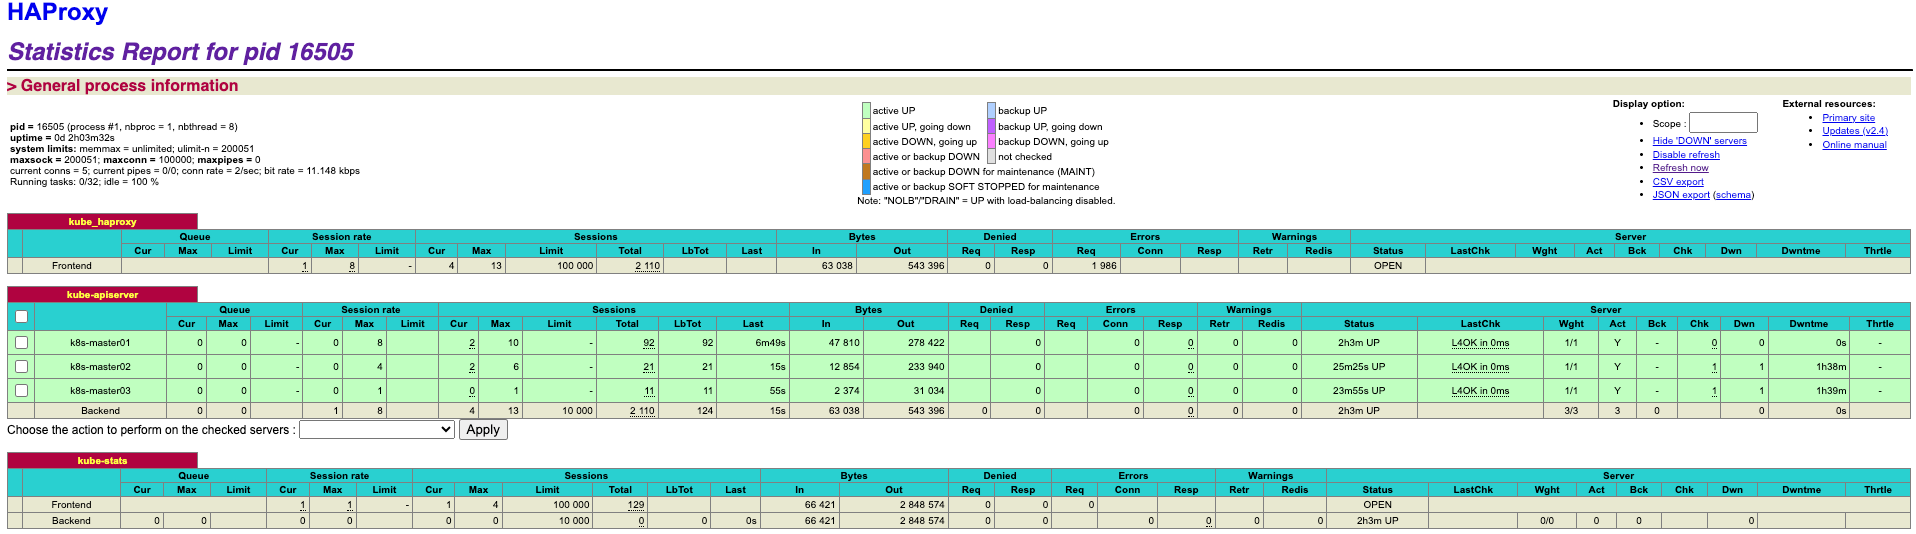Click the Refresh now link
This screenshot has height=534, width=1916.
1680,168
